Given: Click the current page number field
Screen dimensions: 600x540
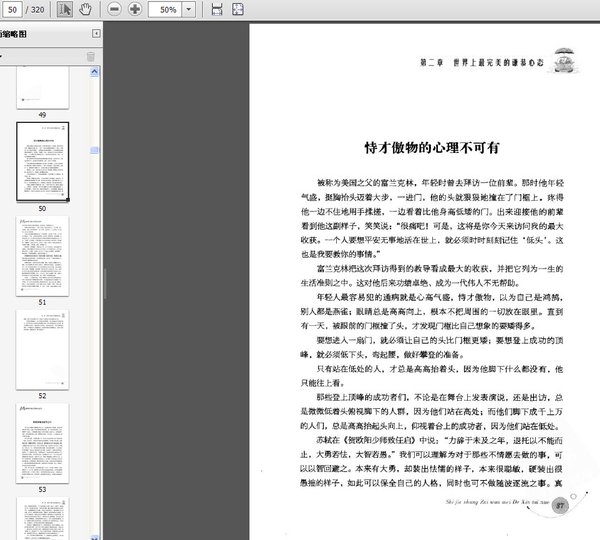Looking at the screenshot, I should pos(12,10).
